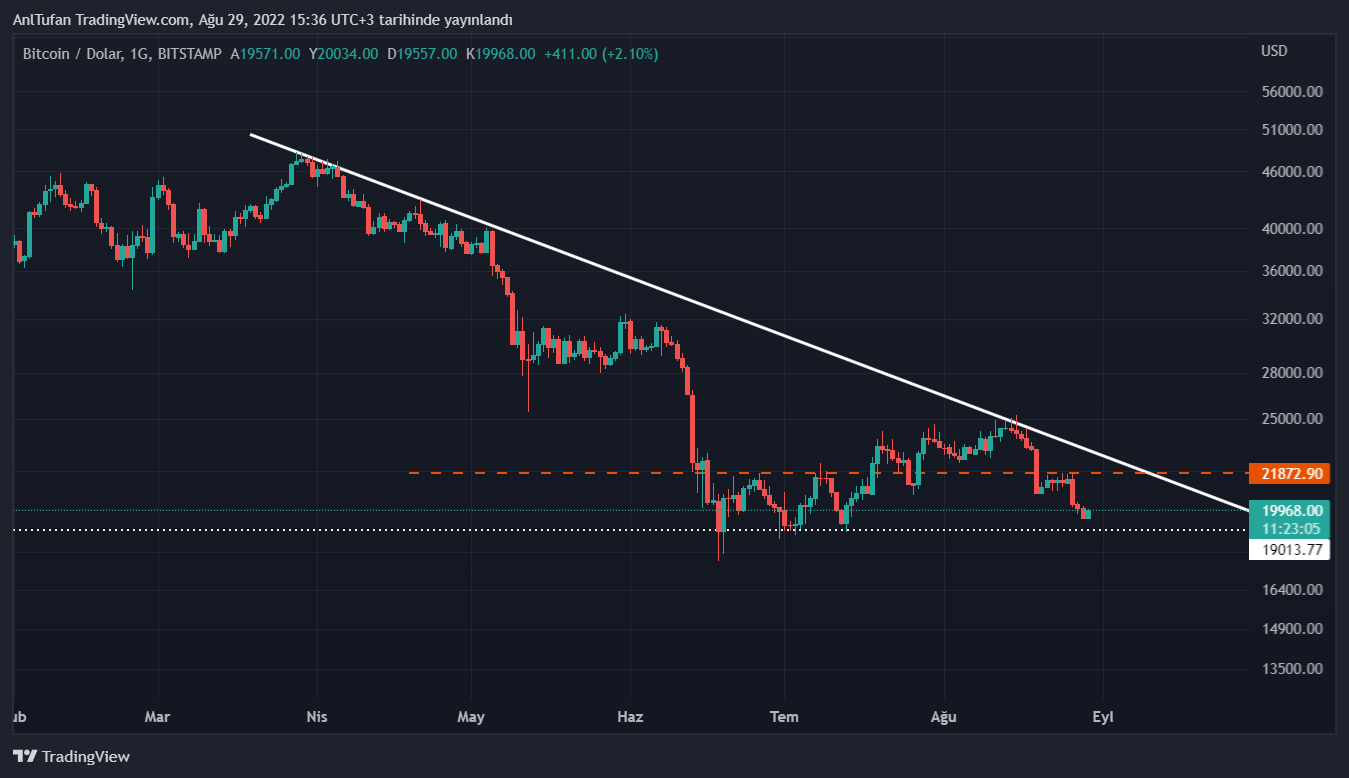Click the TradingView wordmark beside the logo

pos(86,757)
